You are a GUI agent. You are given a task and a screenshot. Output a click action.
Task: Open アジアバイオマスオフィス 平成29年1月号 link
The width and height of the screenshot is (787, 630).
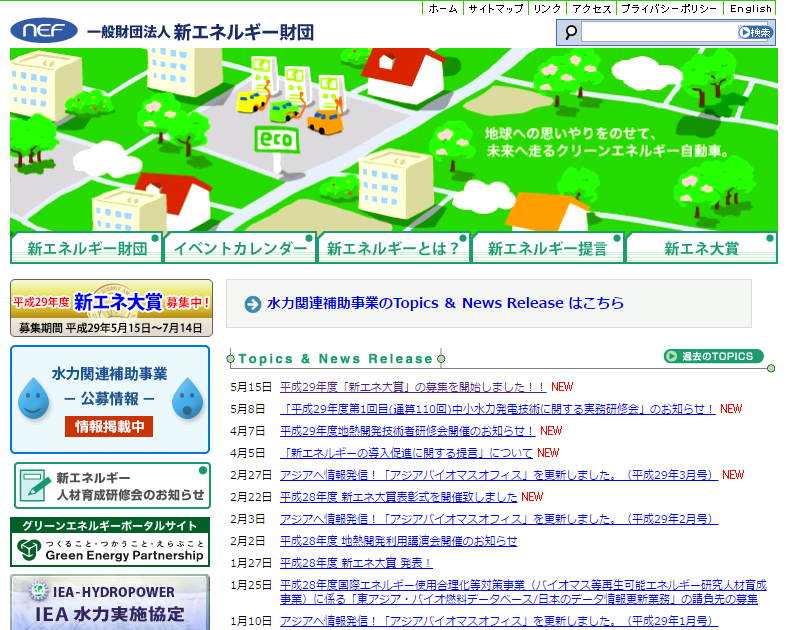tap(499, 621)
